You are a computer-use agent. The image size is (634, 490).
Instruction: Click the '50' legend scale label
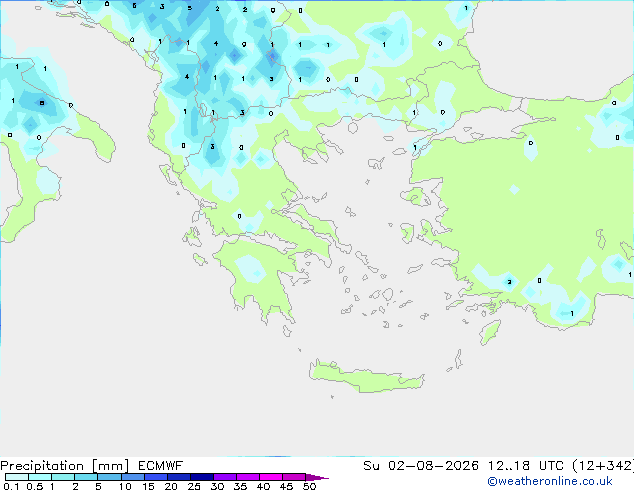click(309, 486)
